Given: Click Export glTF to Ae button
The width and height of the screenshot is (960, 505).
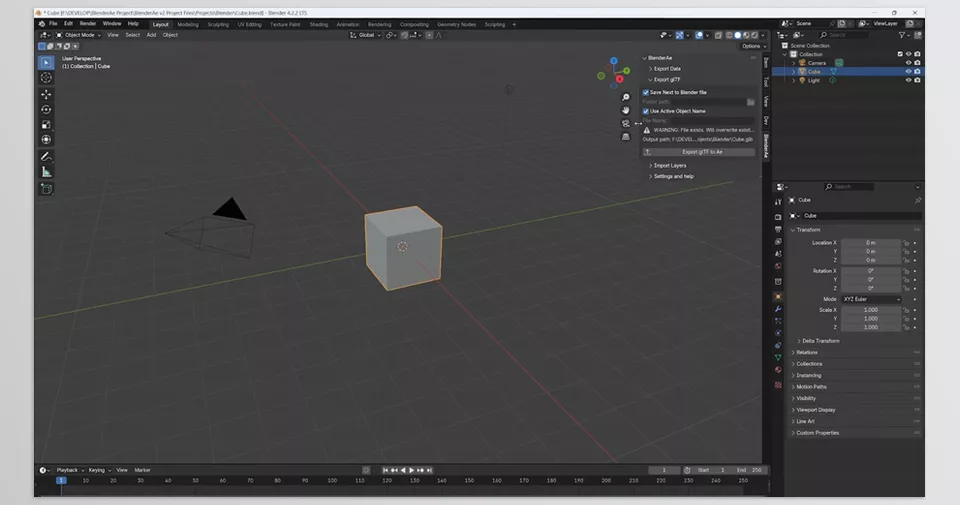Looking at the screenshot, I should click(699, 152).
